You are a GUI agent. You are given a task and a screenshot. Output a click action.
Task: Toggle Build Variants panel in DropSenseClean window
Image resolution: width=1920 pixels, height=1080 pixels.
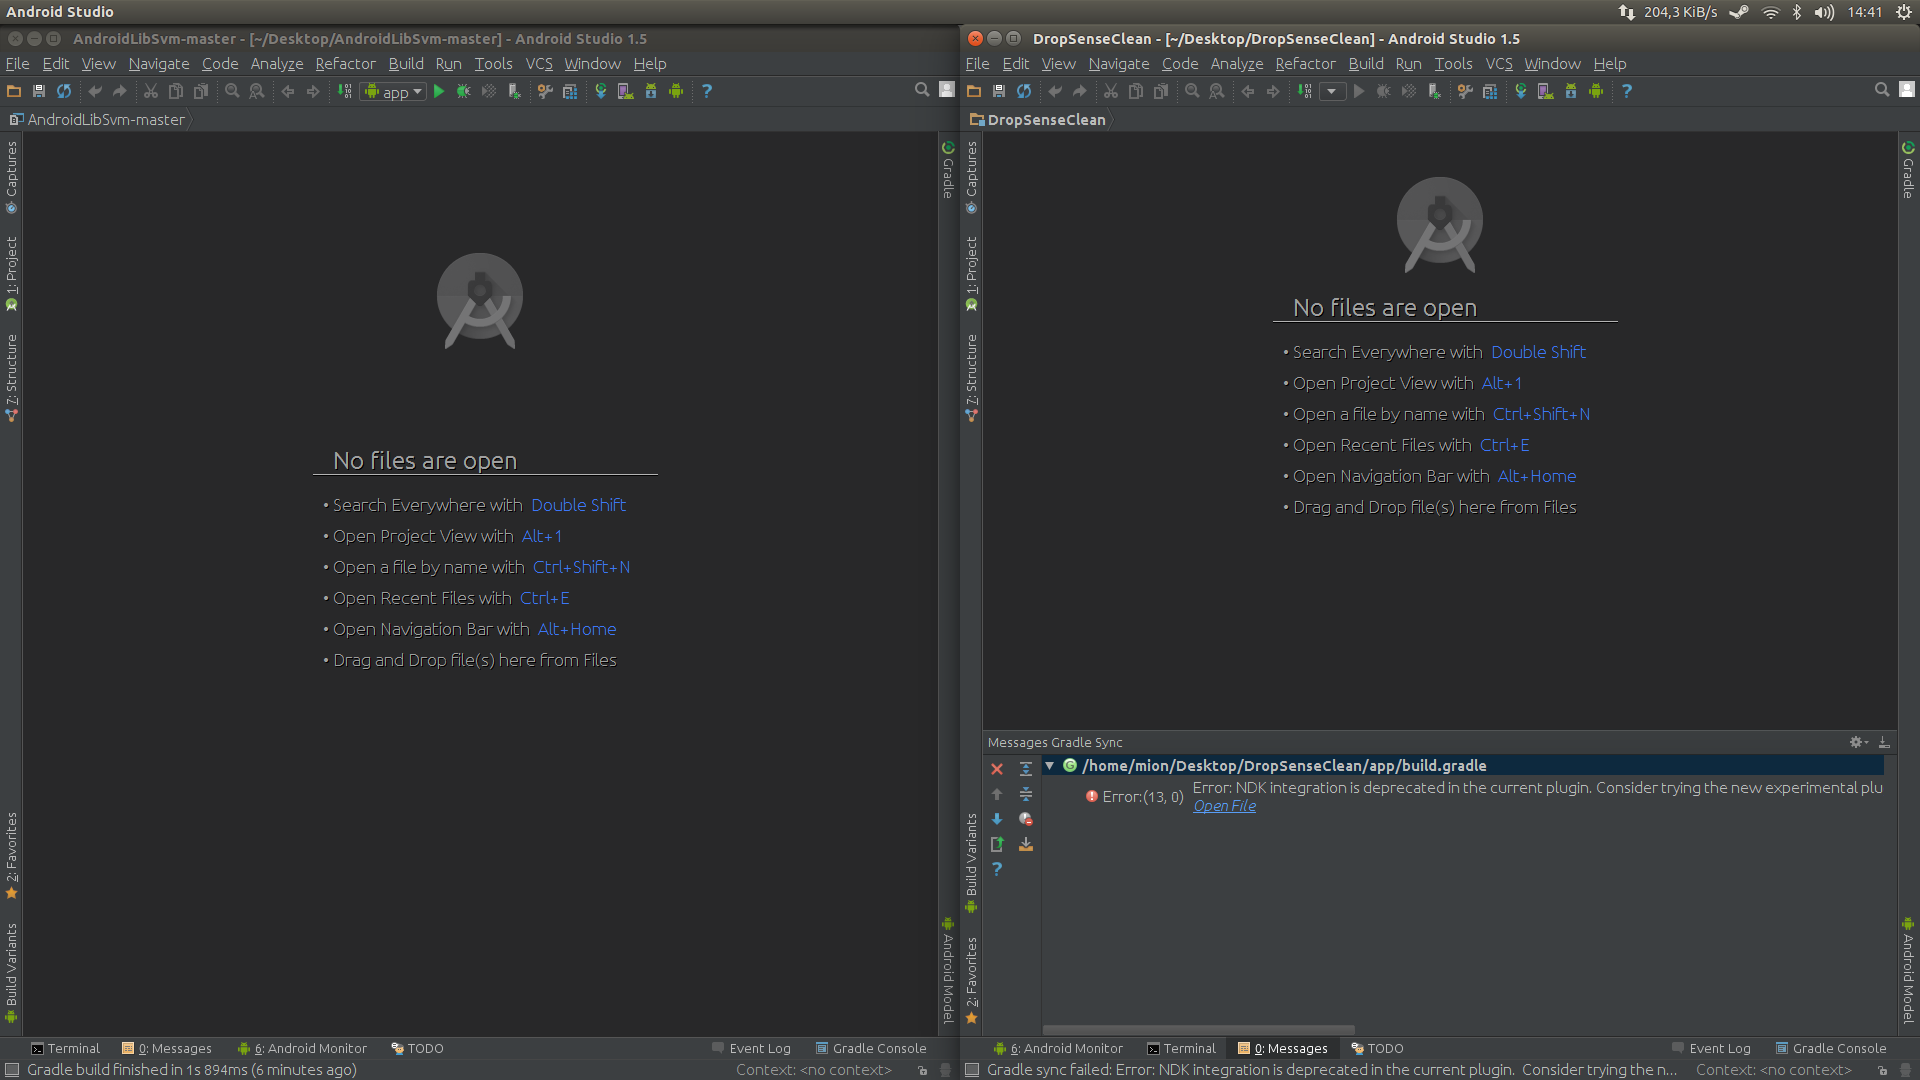(x=971, y=862)
